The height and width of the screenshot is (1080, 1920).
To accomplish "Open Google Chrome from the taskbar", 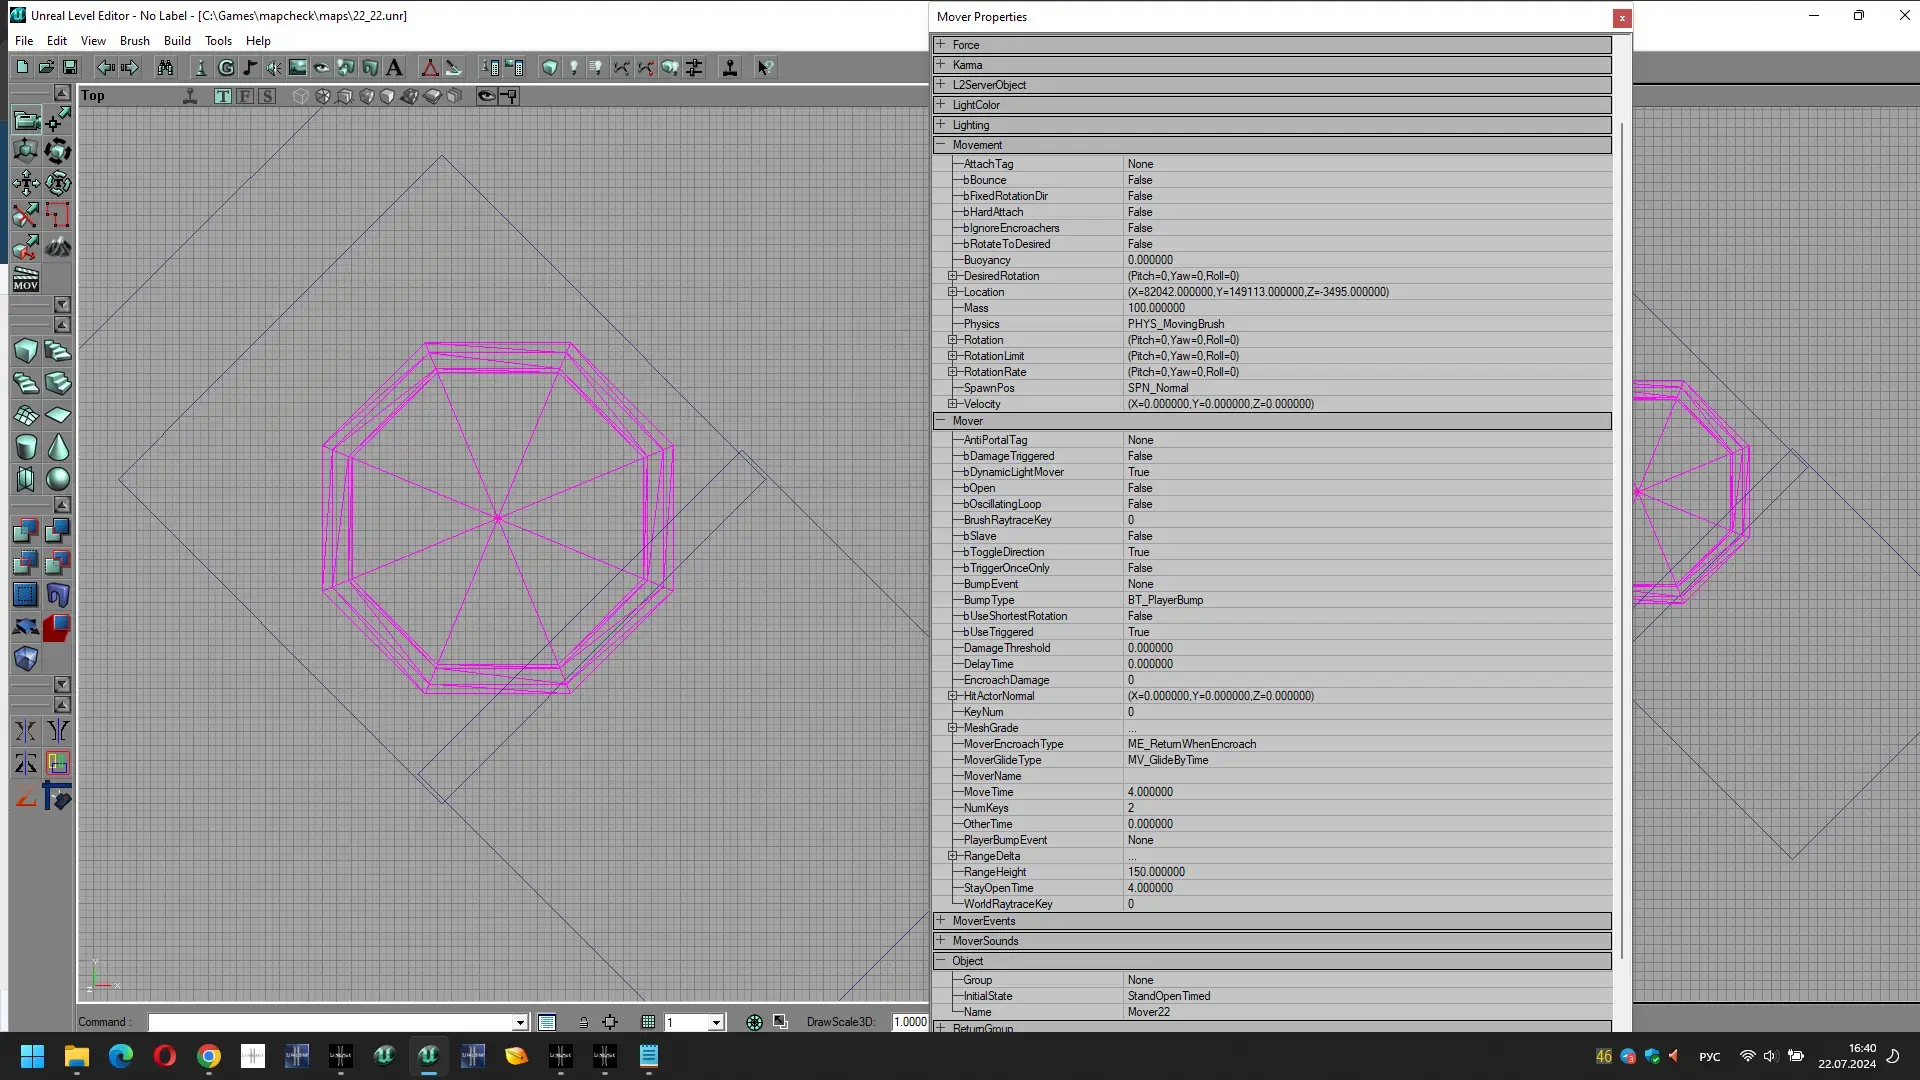I will 209,1056.
